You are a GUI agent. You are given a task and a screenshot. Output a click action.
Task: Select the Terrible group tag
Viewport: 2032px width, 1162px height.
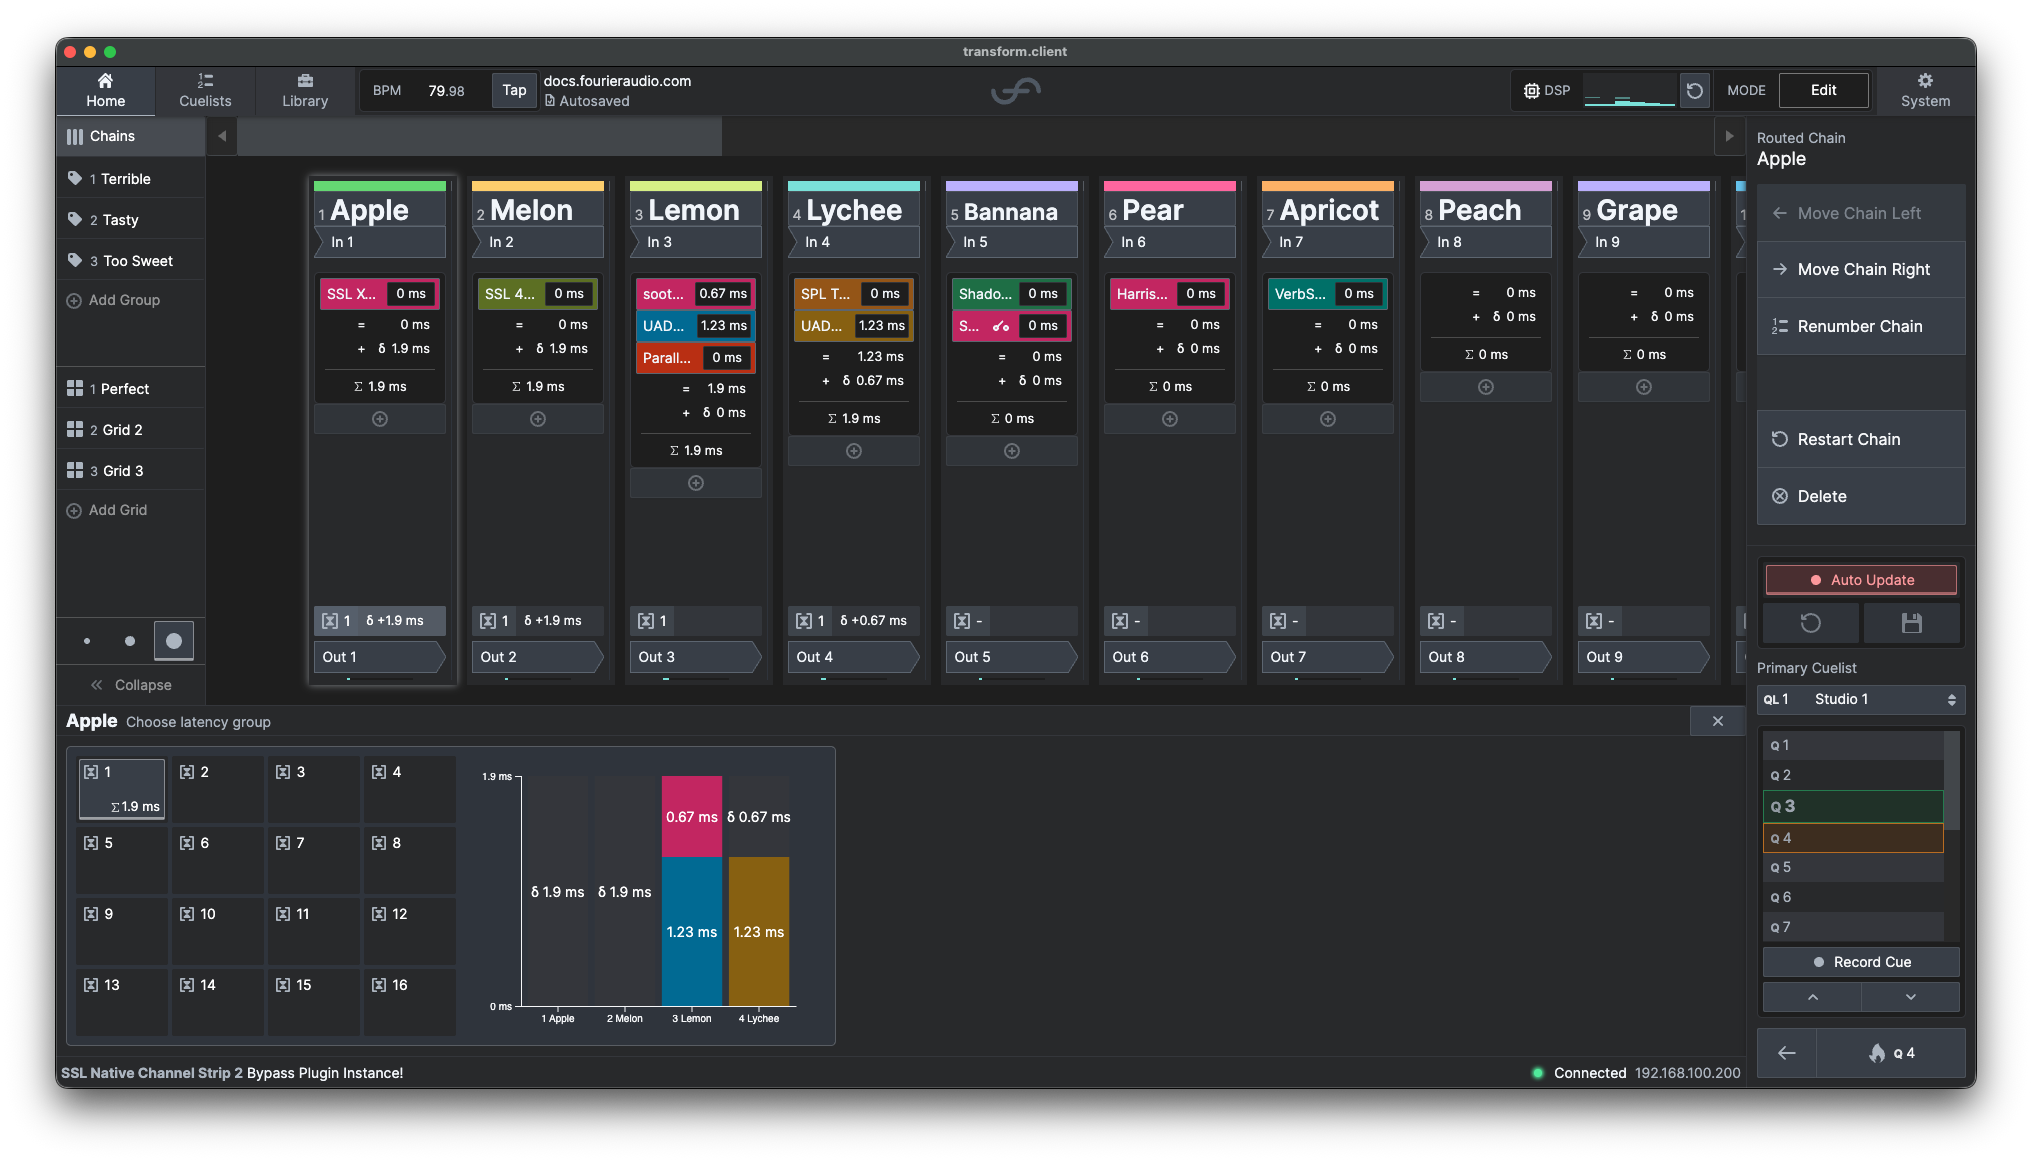pyautogui.click(x=131, y=179)
